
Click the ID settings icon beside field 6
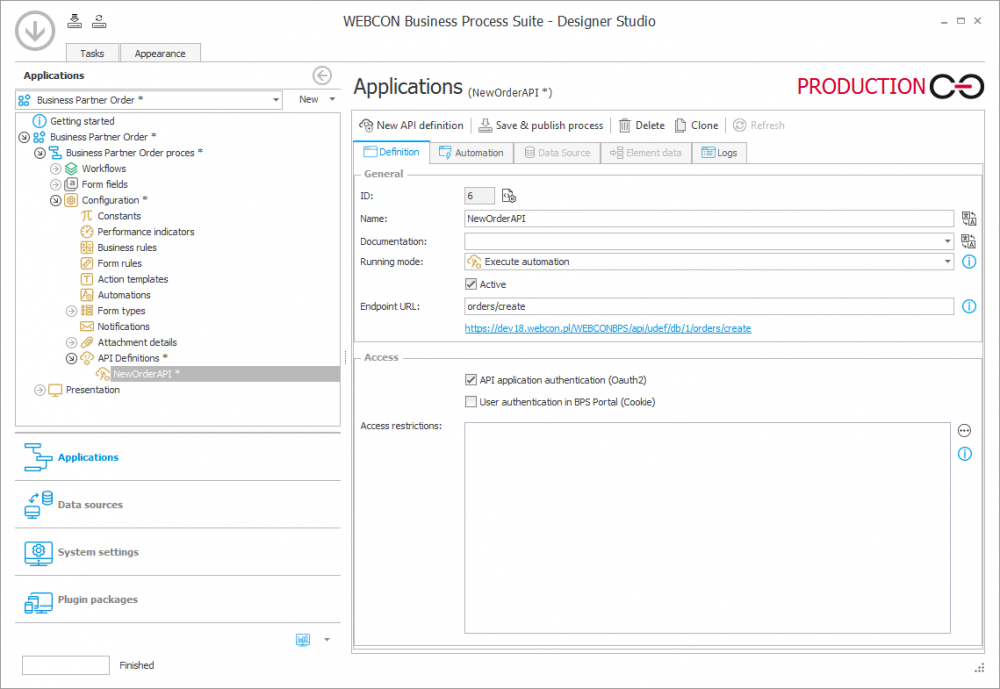click(x=508, y=196)
